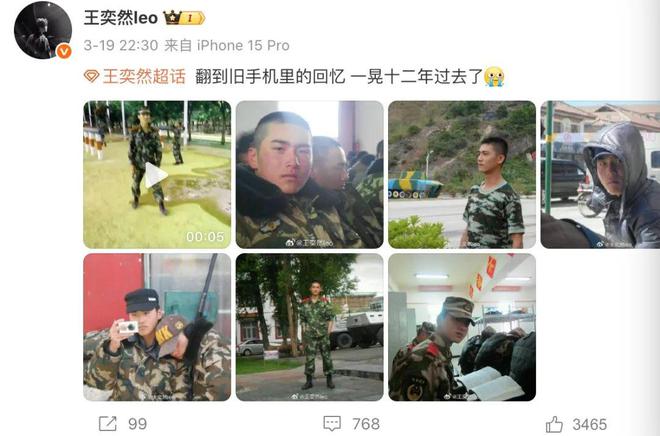The height and width of the screenshot is (436, 660).
Task: Click the gold crown membership badge
Action: pos(184,18)
